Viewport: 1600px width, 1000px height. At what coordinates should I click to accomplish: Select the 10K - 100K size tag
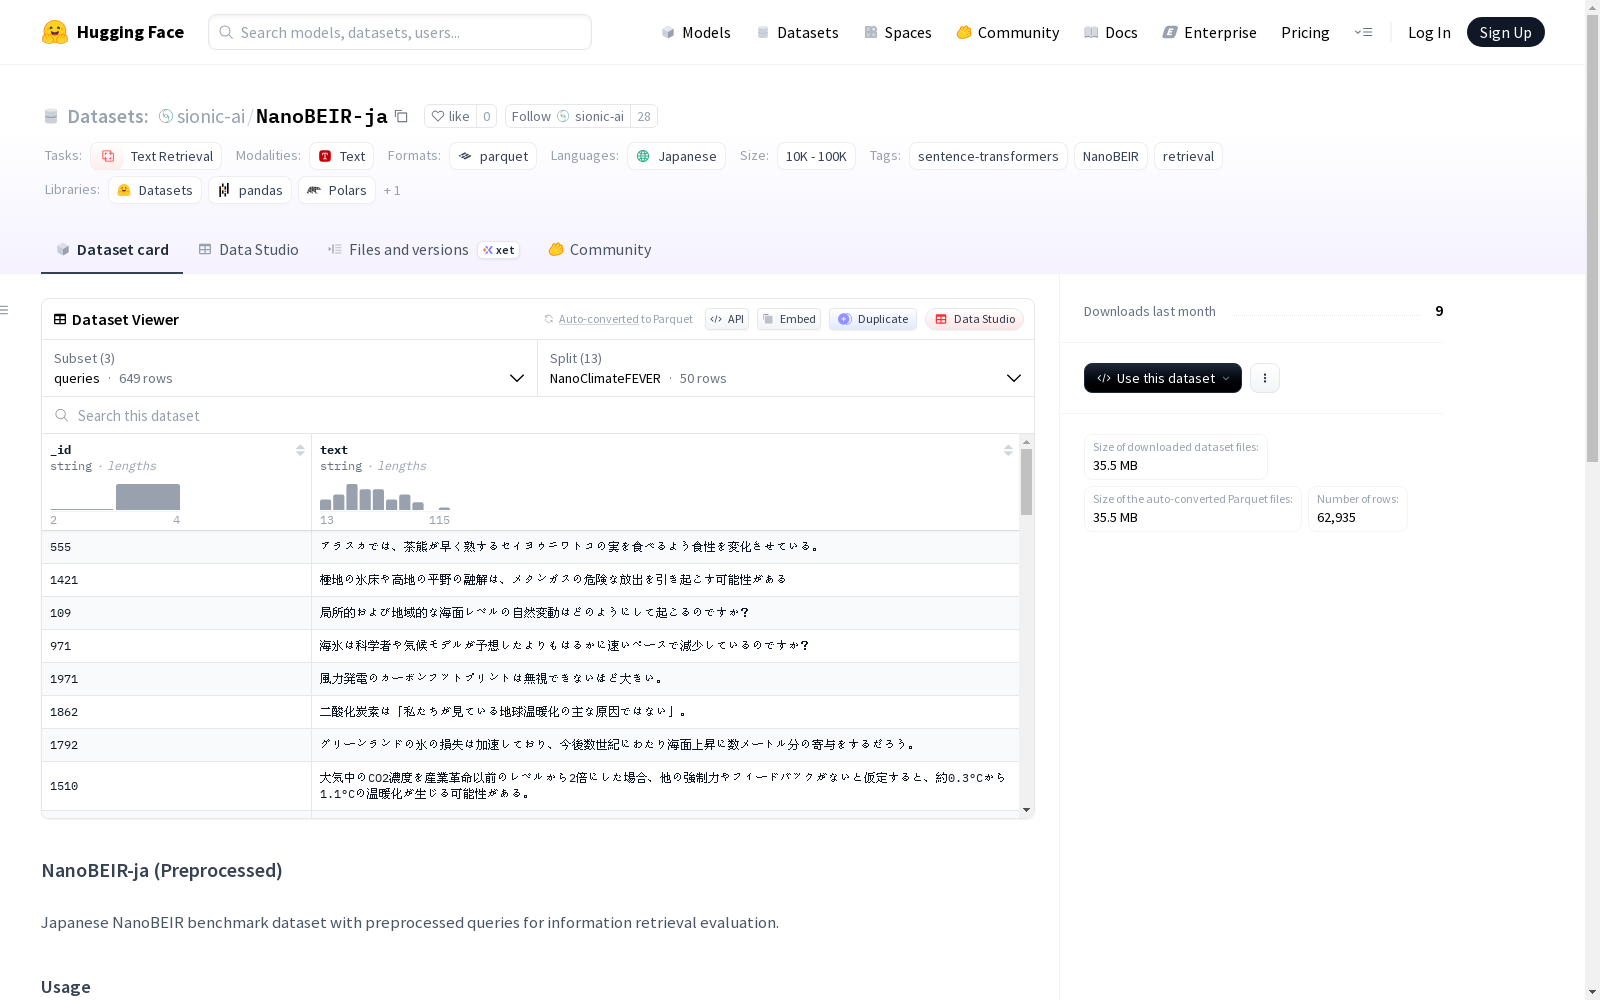816,156
